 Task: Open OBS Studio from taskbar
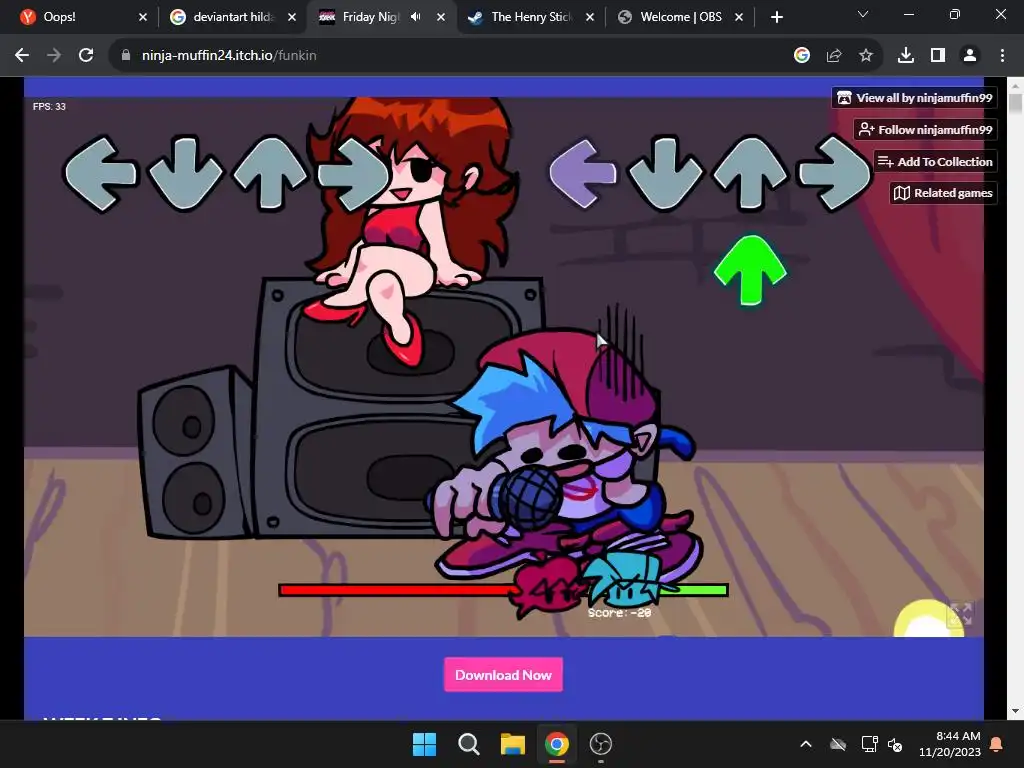click(601, 744)
